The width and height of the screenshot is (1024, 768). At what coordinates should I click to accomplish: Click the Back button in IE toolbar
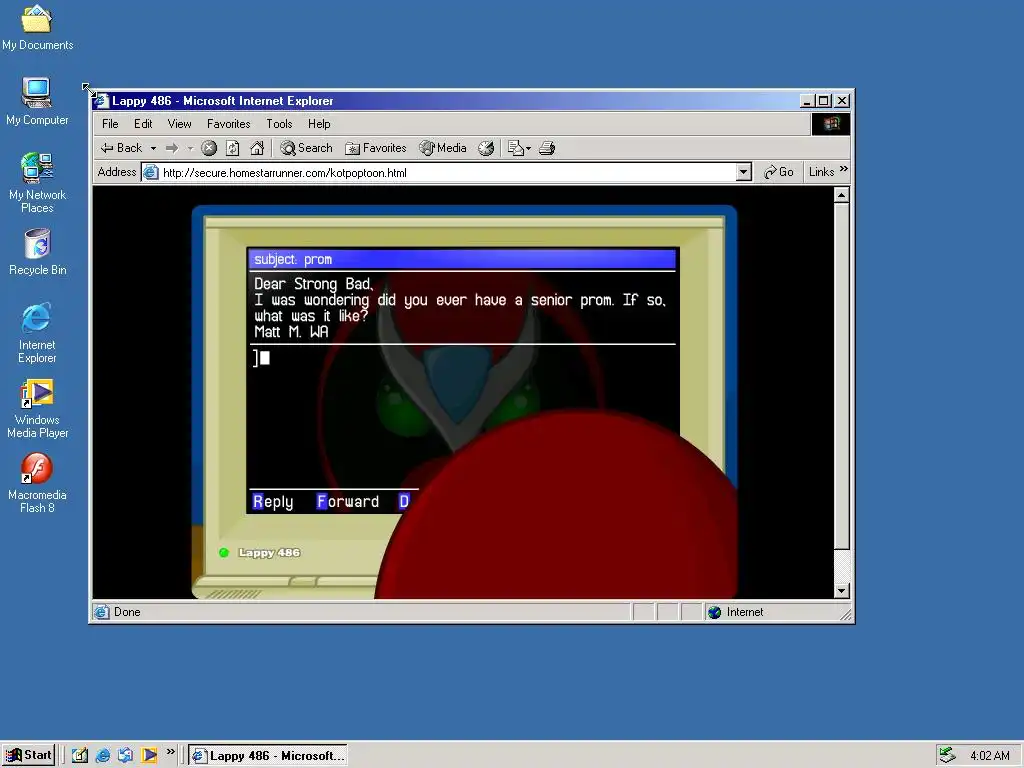coord(121,148)
